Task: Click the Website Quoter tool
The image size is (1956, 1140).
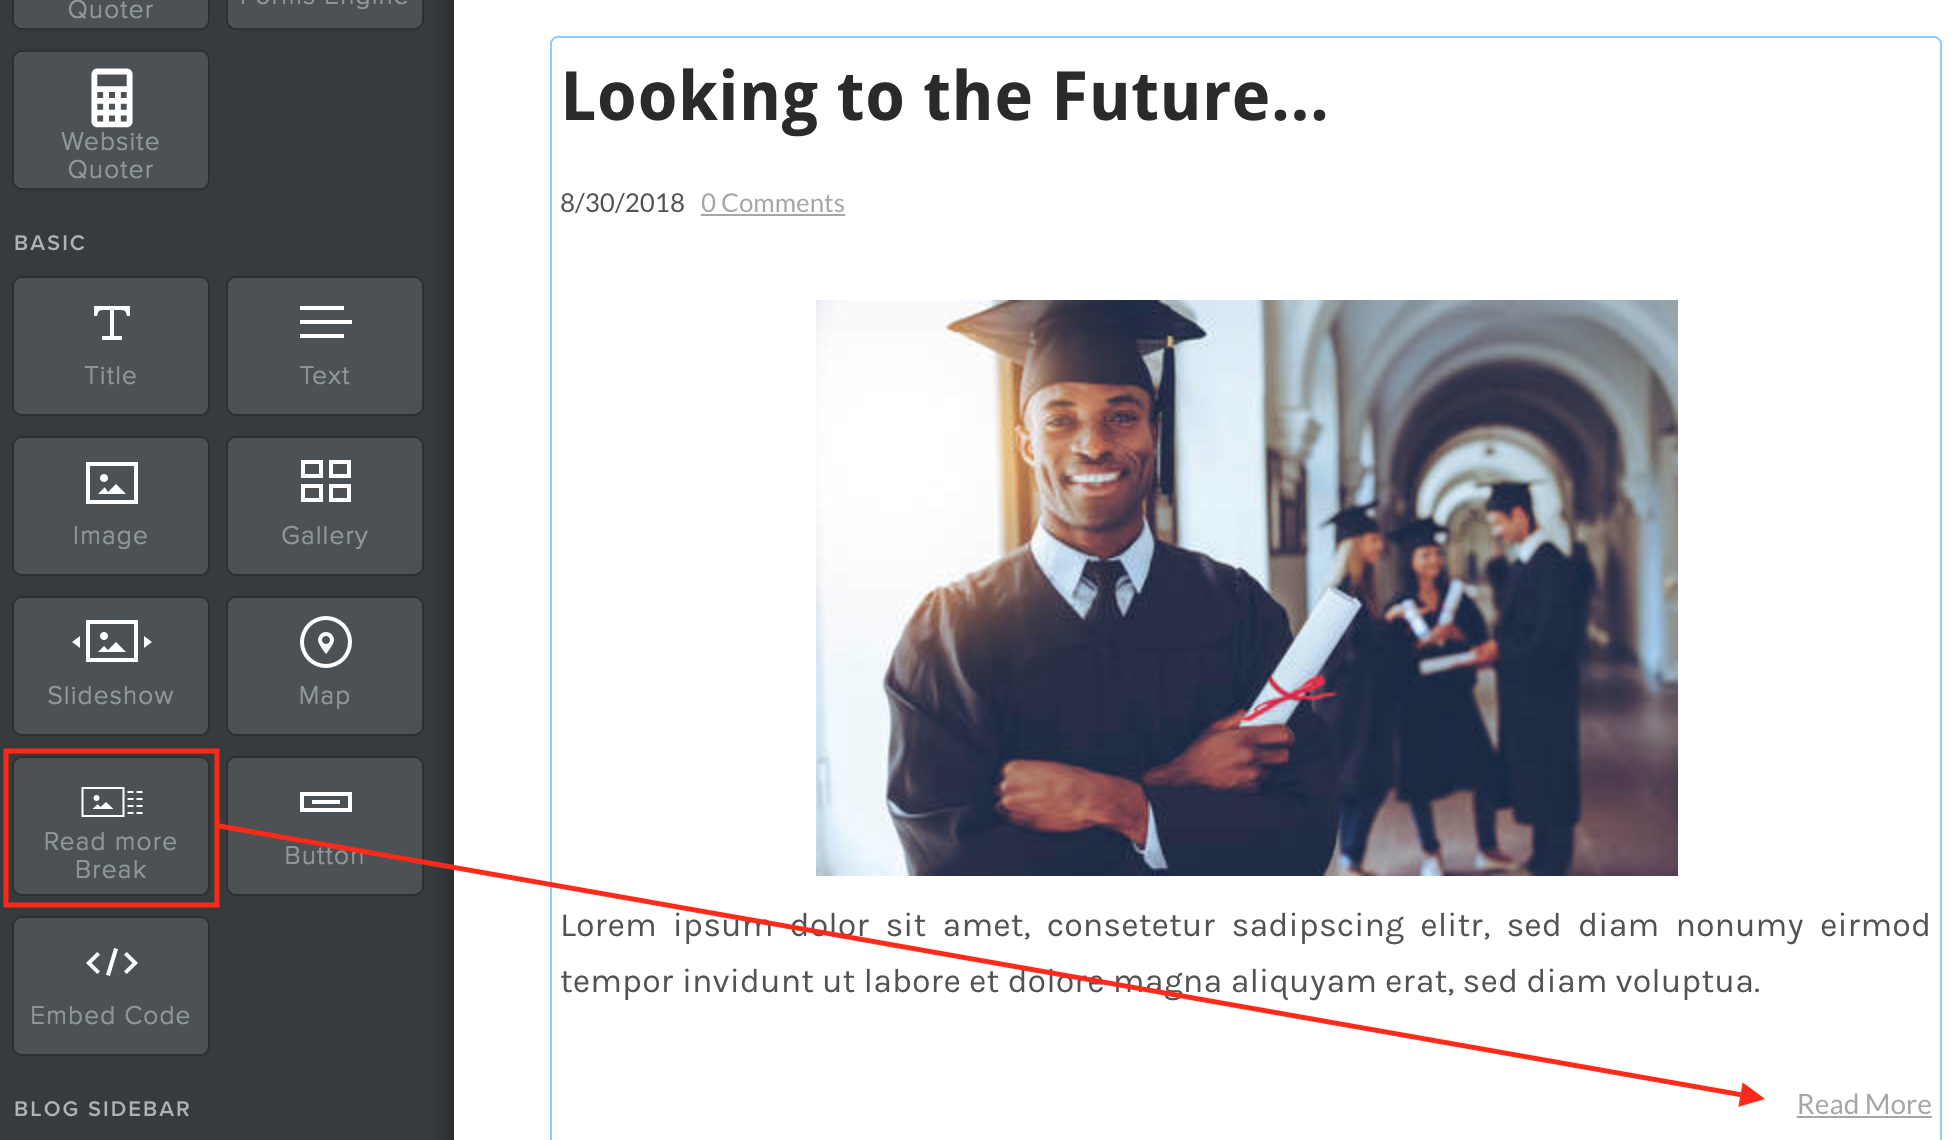Action: [x=110, y=121]
